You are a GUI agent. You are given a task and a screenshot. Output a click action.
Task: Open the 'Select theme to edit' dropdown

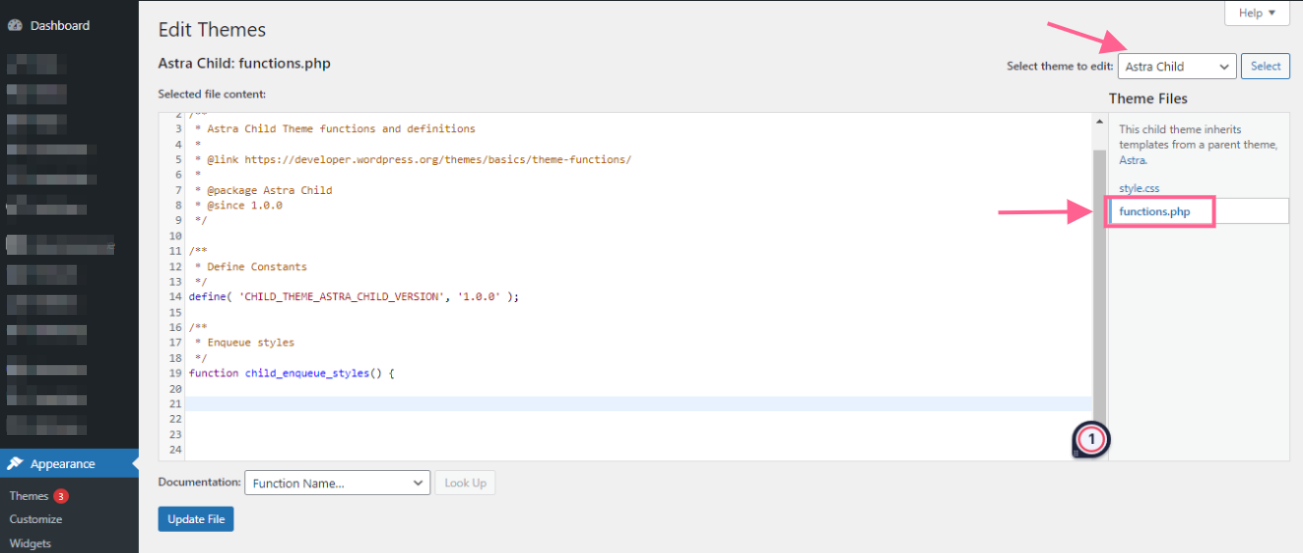click(x=1177, y=67)
